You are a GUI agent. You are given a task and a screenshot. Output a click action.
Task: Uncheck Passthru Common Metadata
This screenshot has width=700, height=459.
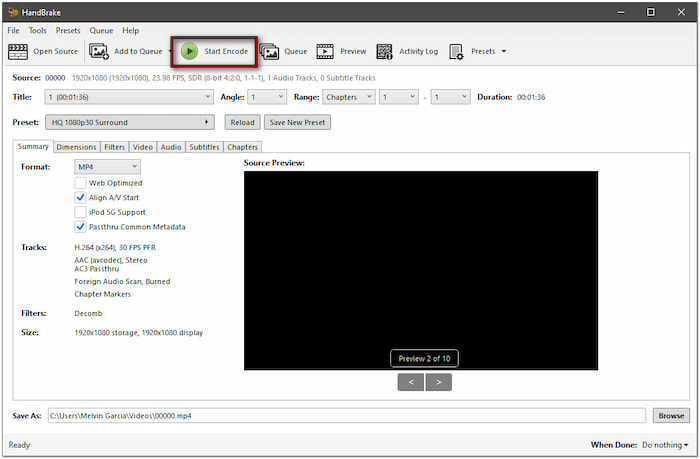[80, 227]
